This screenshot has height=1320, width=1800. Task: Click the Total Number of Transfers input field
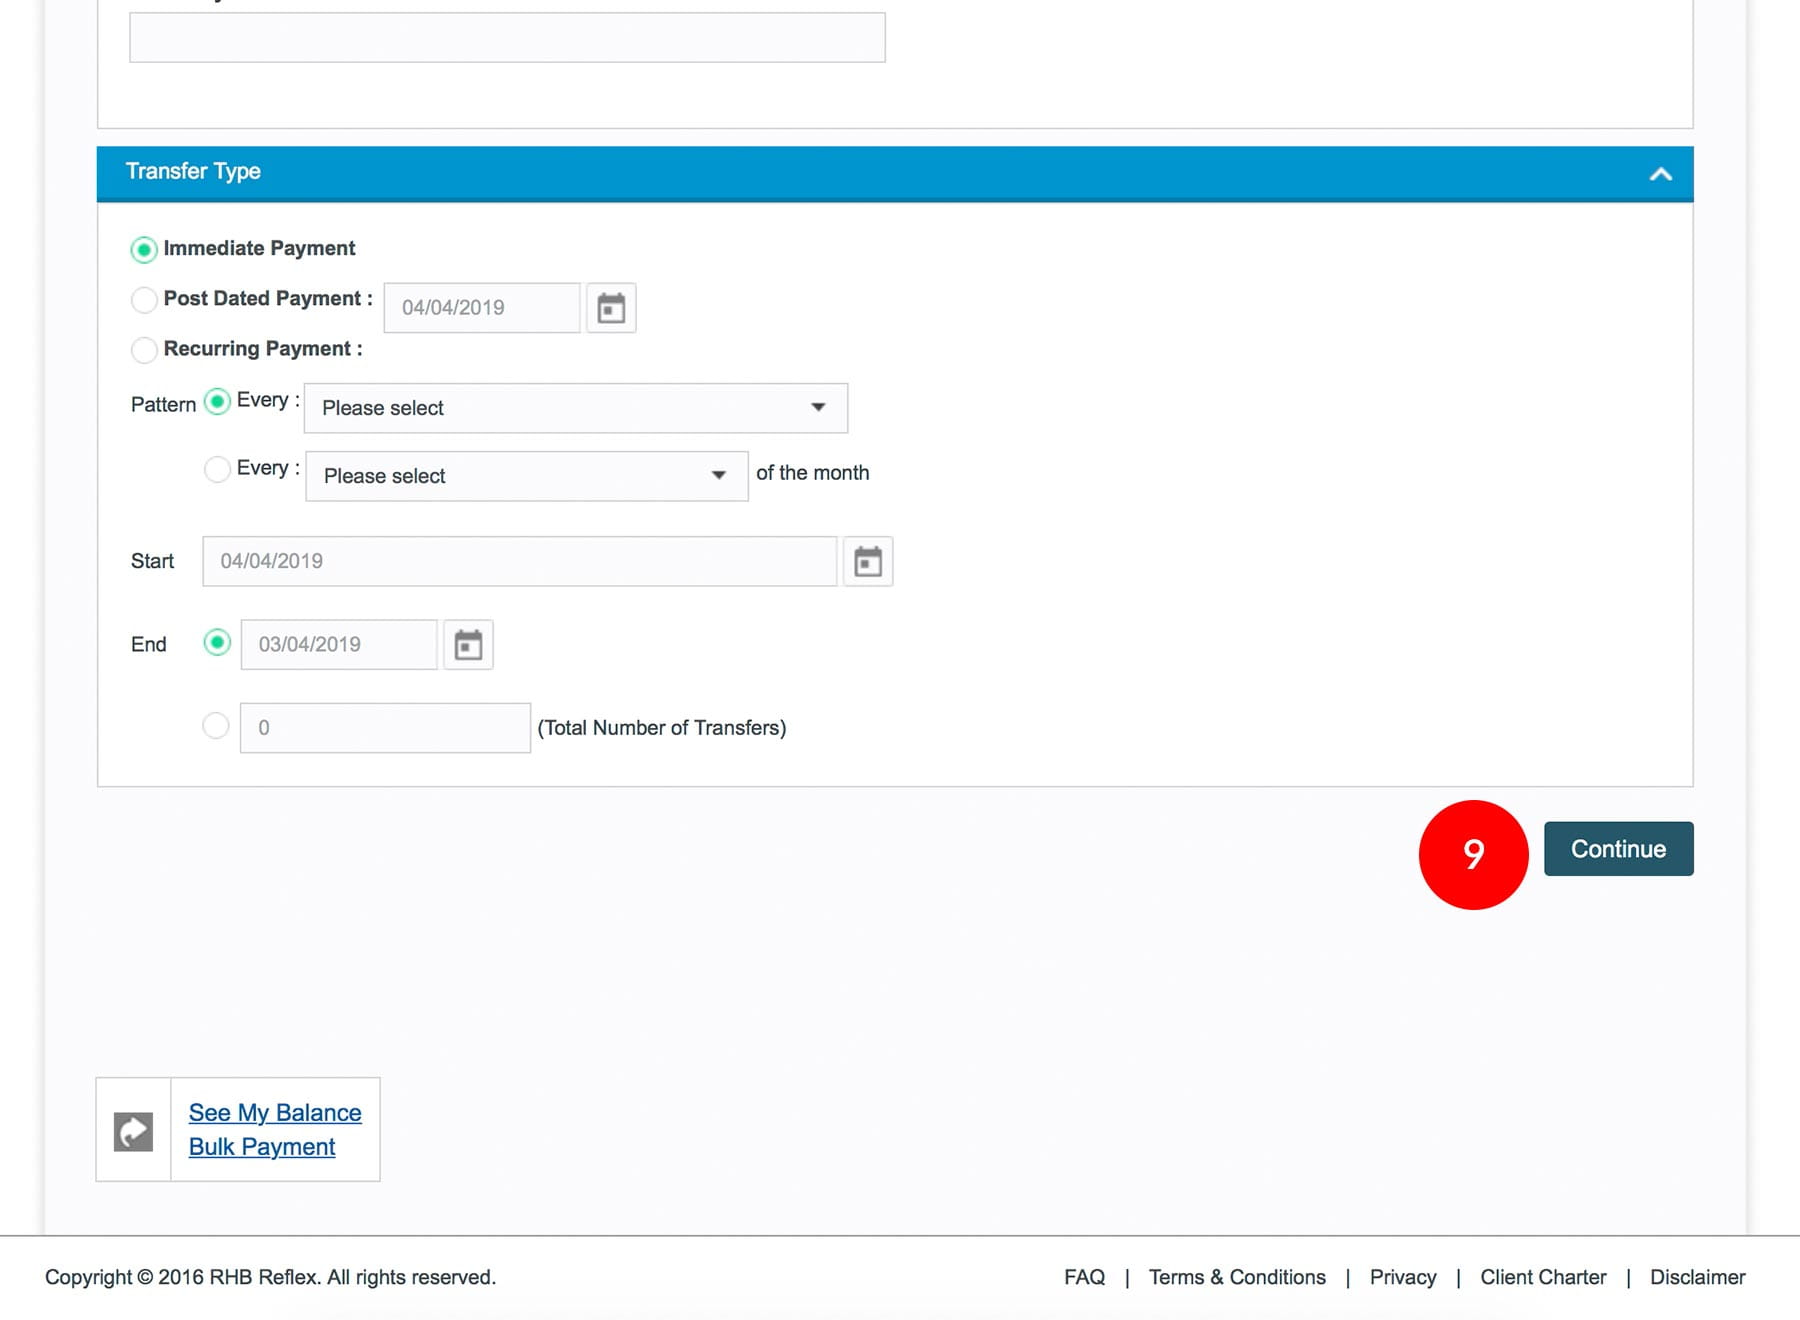pyautogui.click(x=385, y=728)
